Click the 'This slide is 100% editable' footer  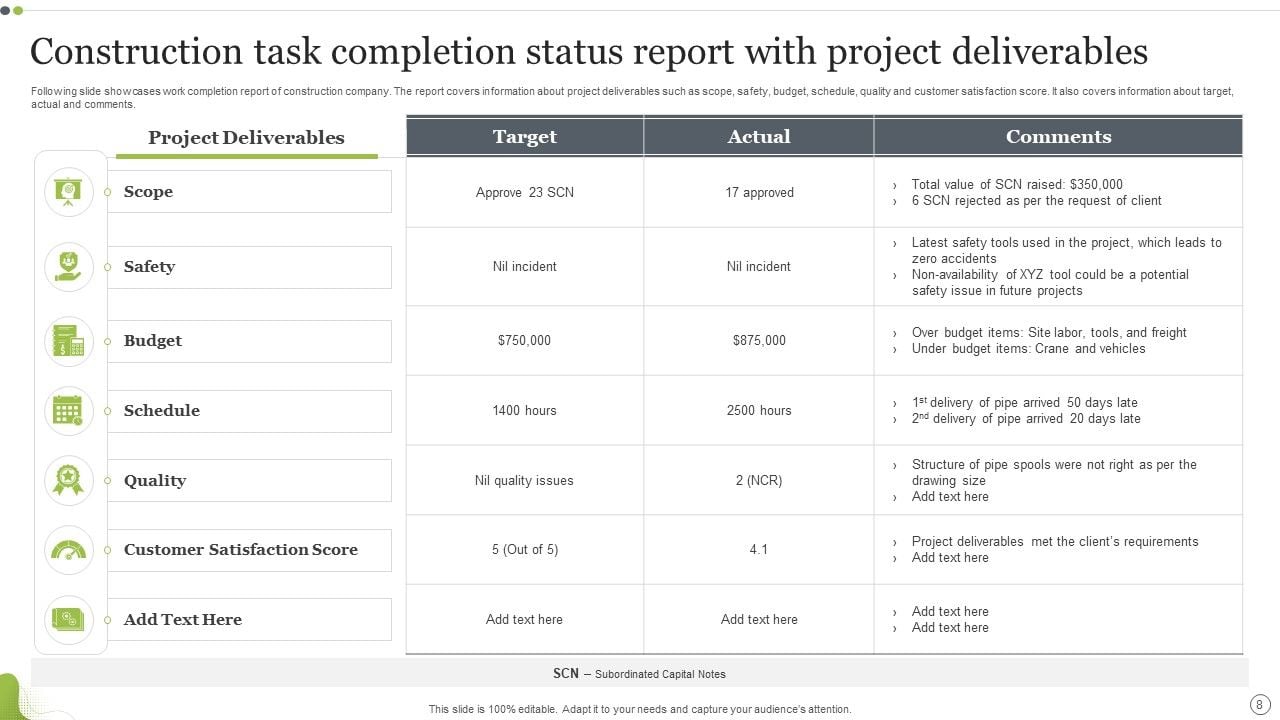(640, 709)
